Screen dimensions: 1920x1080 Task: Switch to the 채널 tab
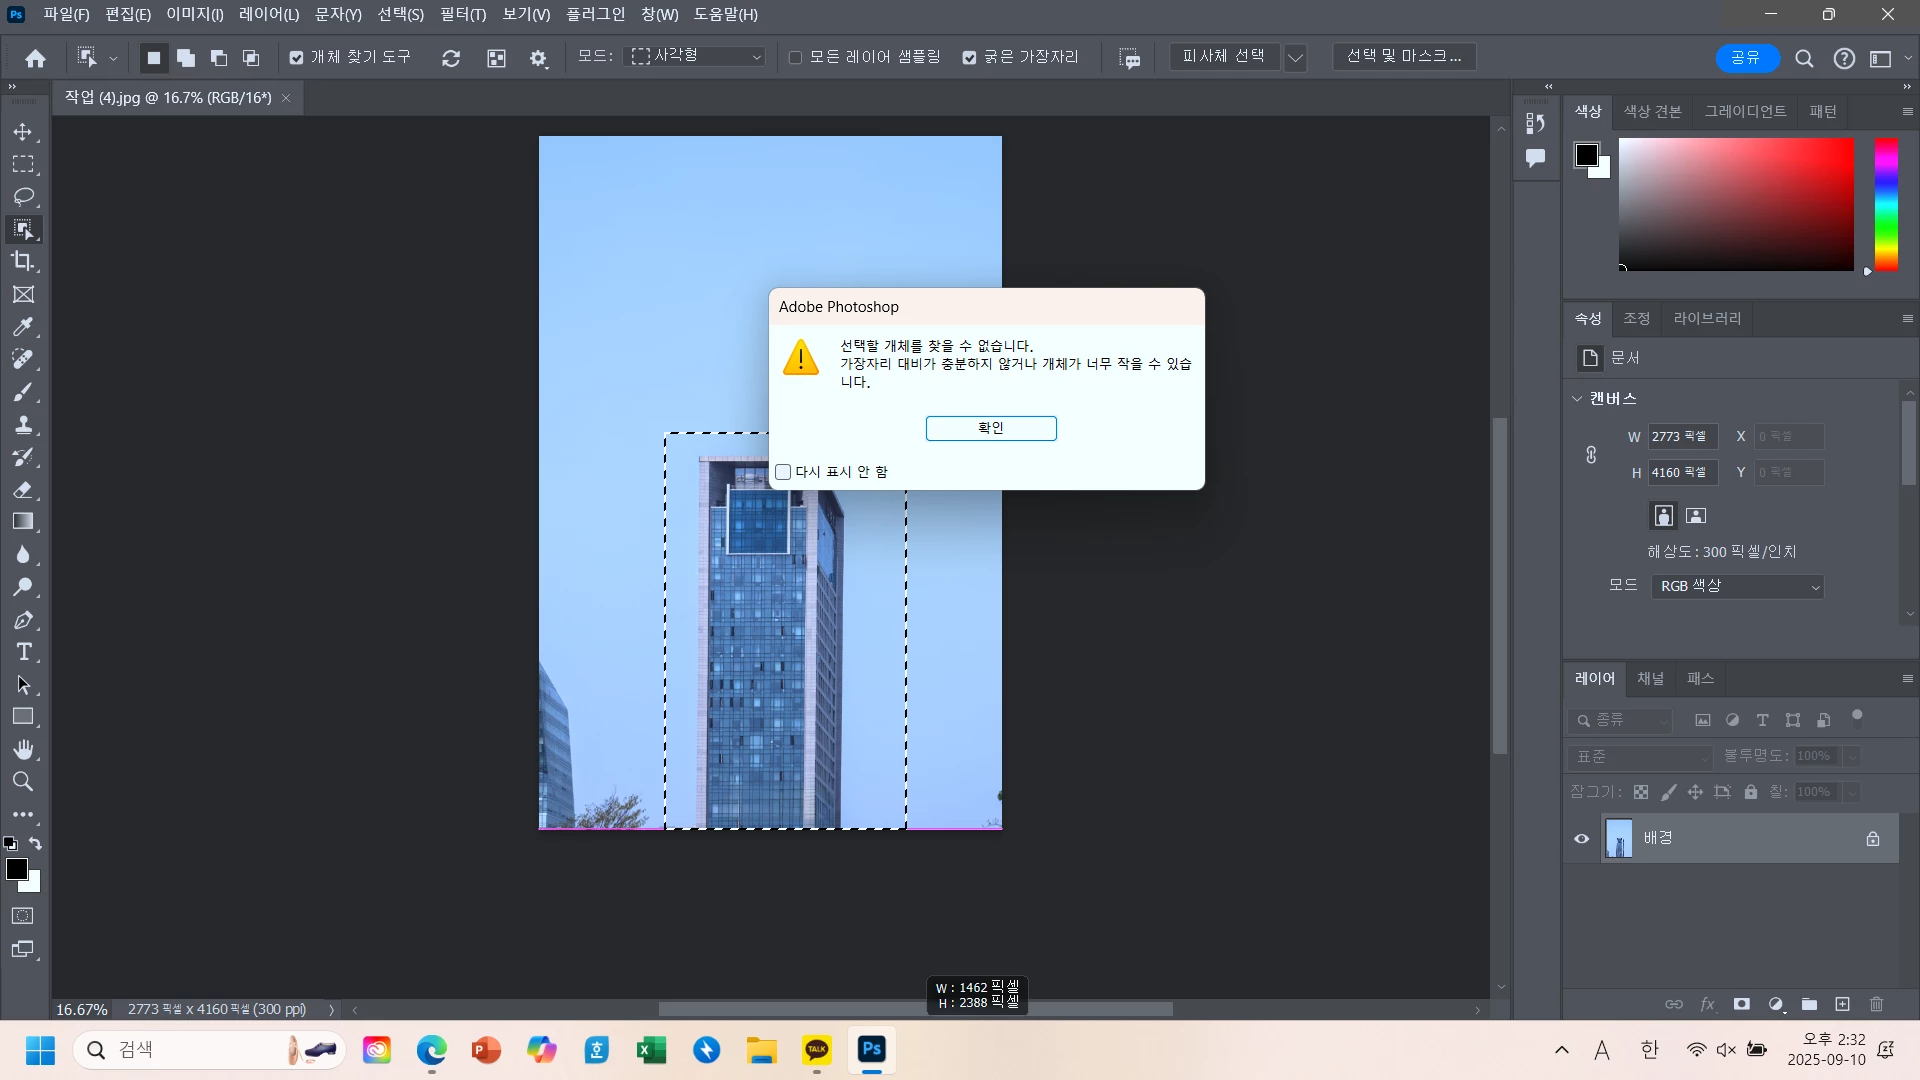pos(1650,678)
